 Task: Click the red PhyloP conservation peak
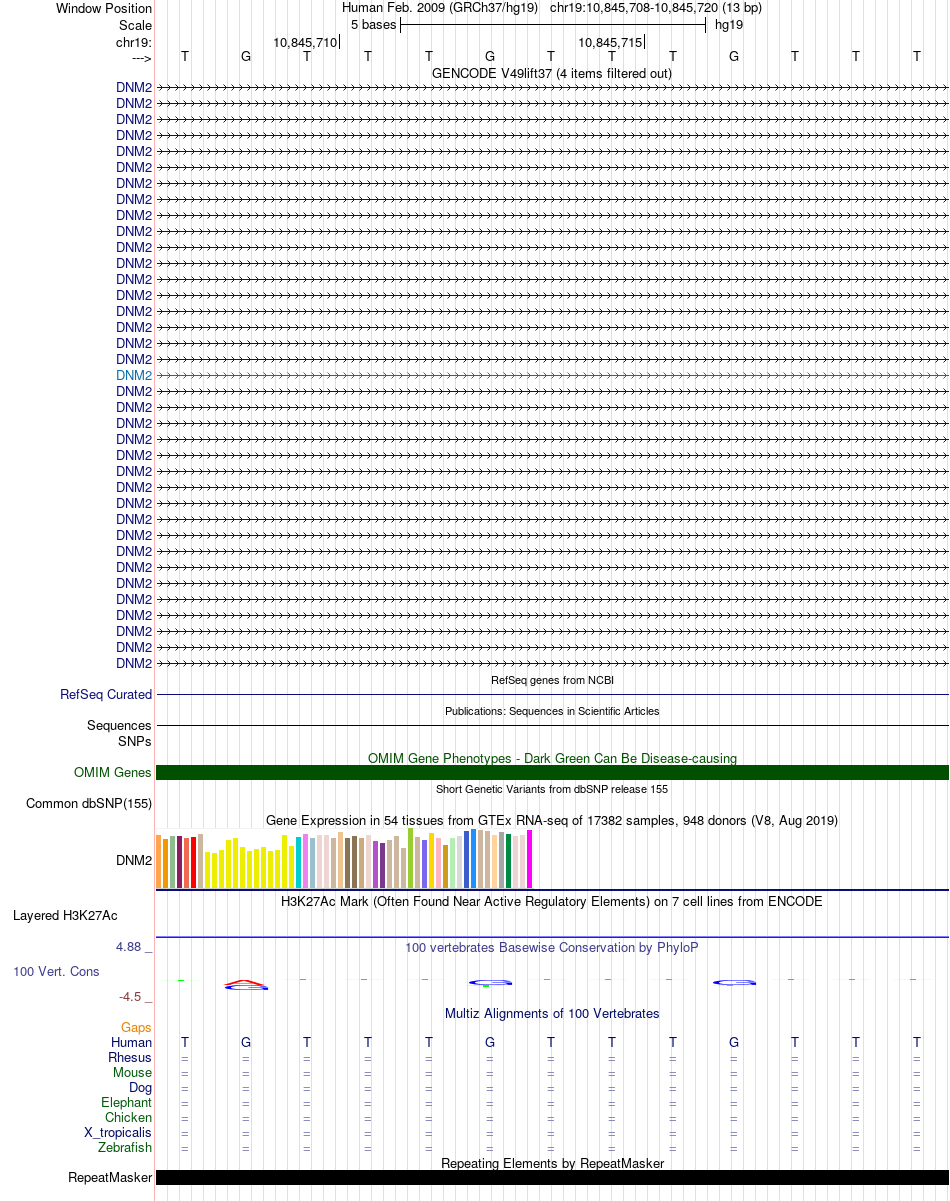click(x=246, y=982)
